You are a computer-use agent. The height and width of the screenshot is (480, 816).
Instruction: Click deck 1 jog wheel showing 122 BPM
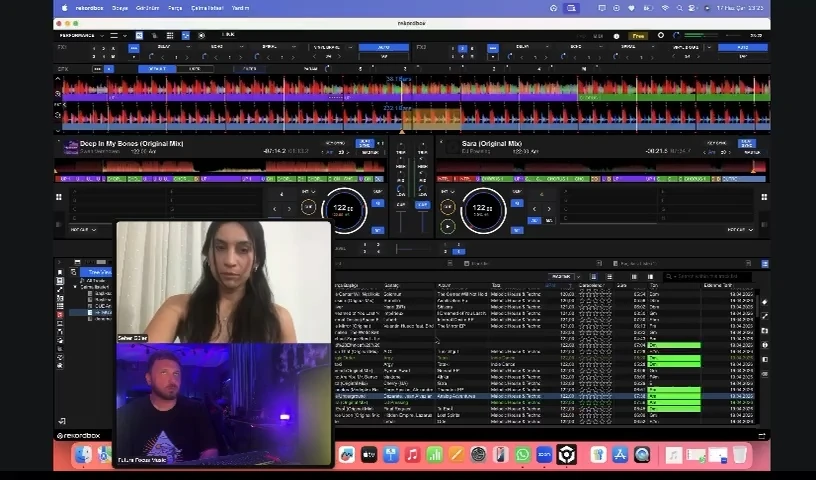point(344,210)
